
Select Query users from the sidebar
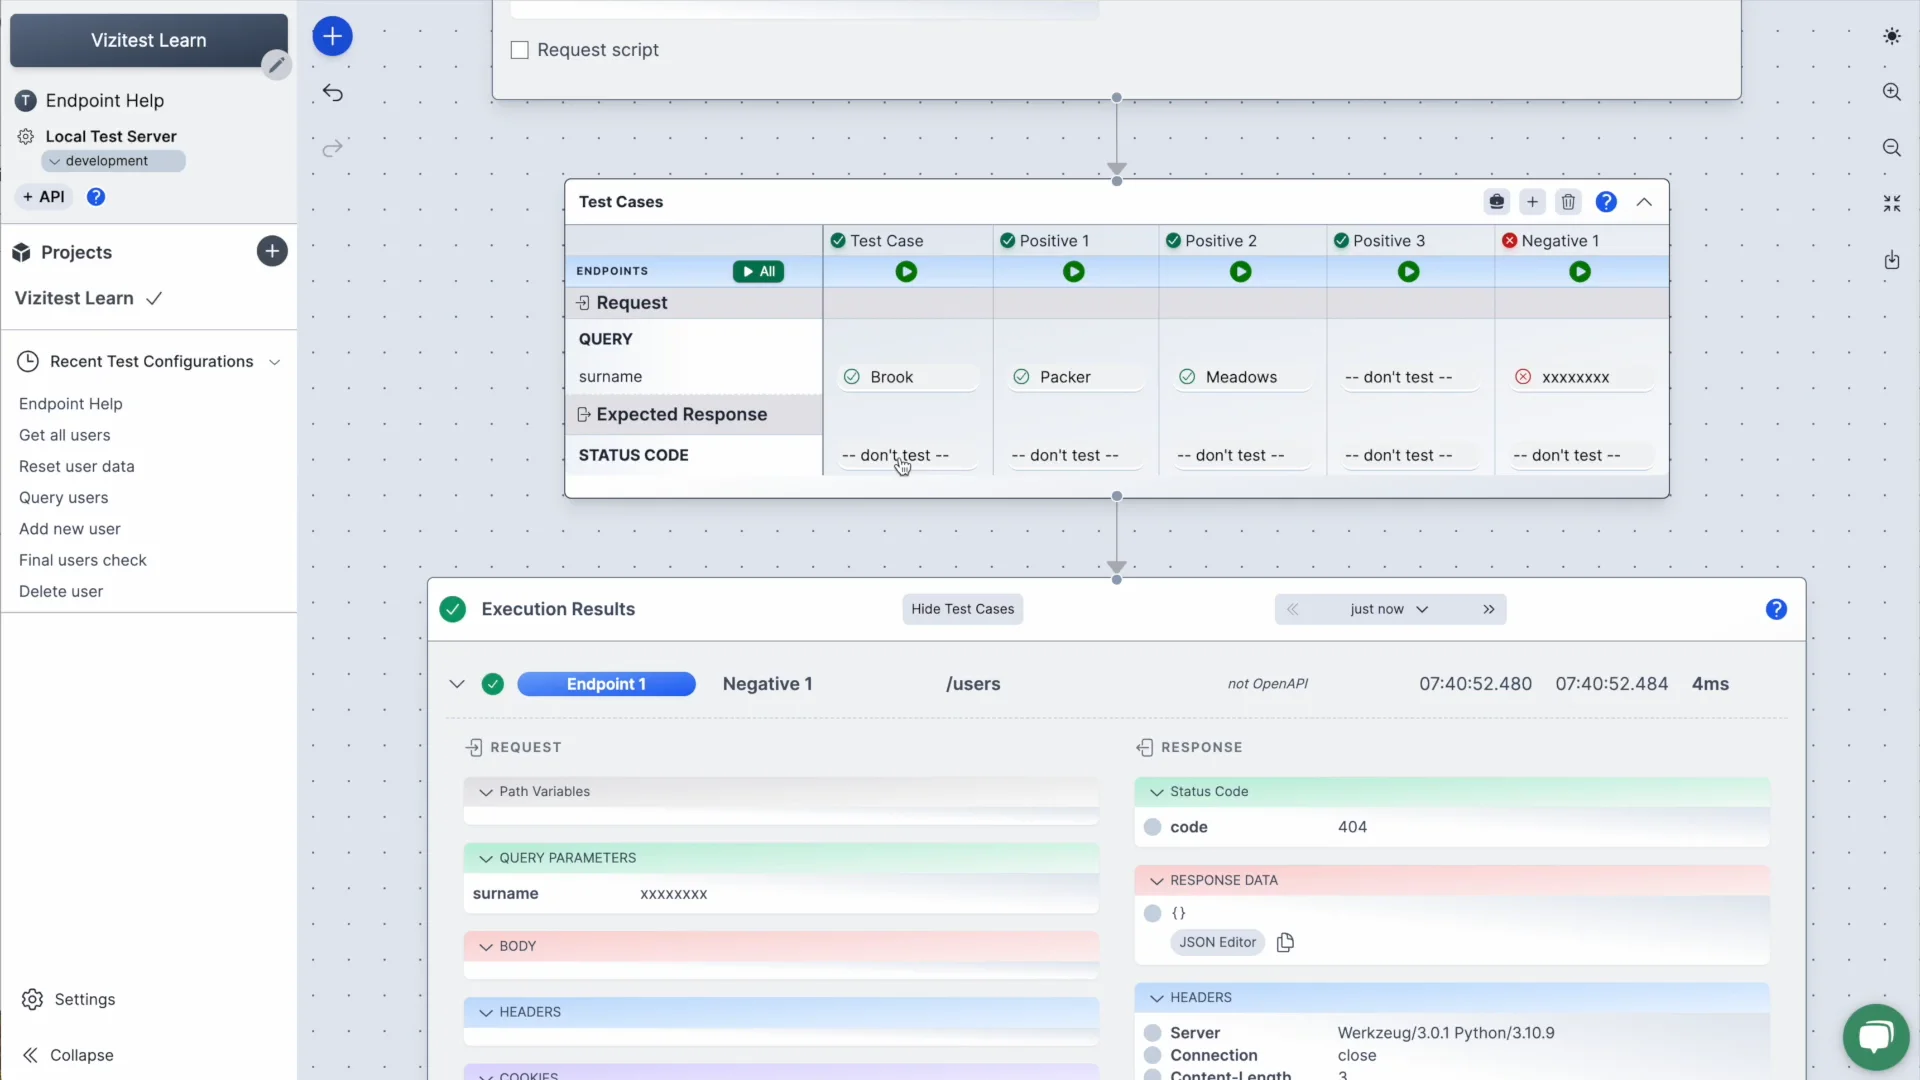click(63, 497)
